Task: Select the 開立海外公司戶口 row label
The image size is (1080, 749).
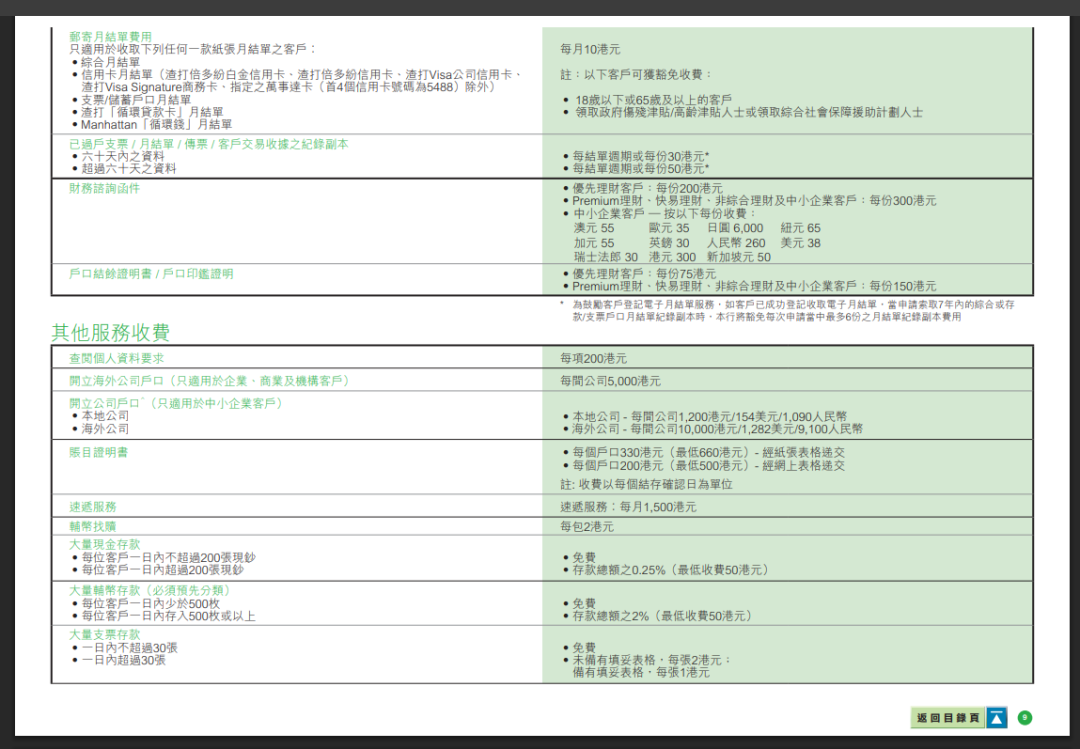Action: coord(211,381)
